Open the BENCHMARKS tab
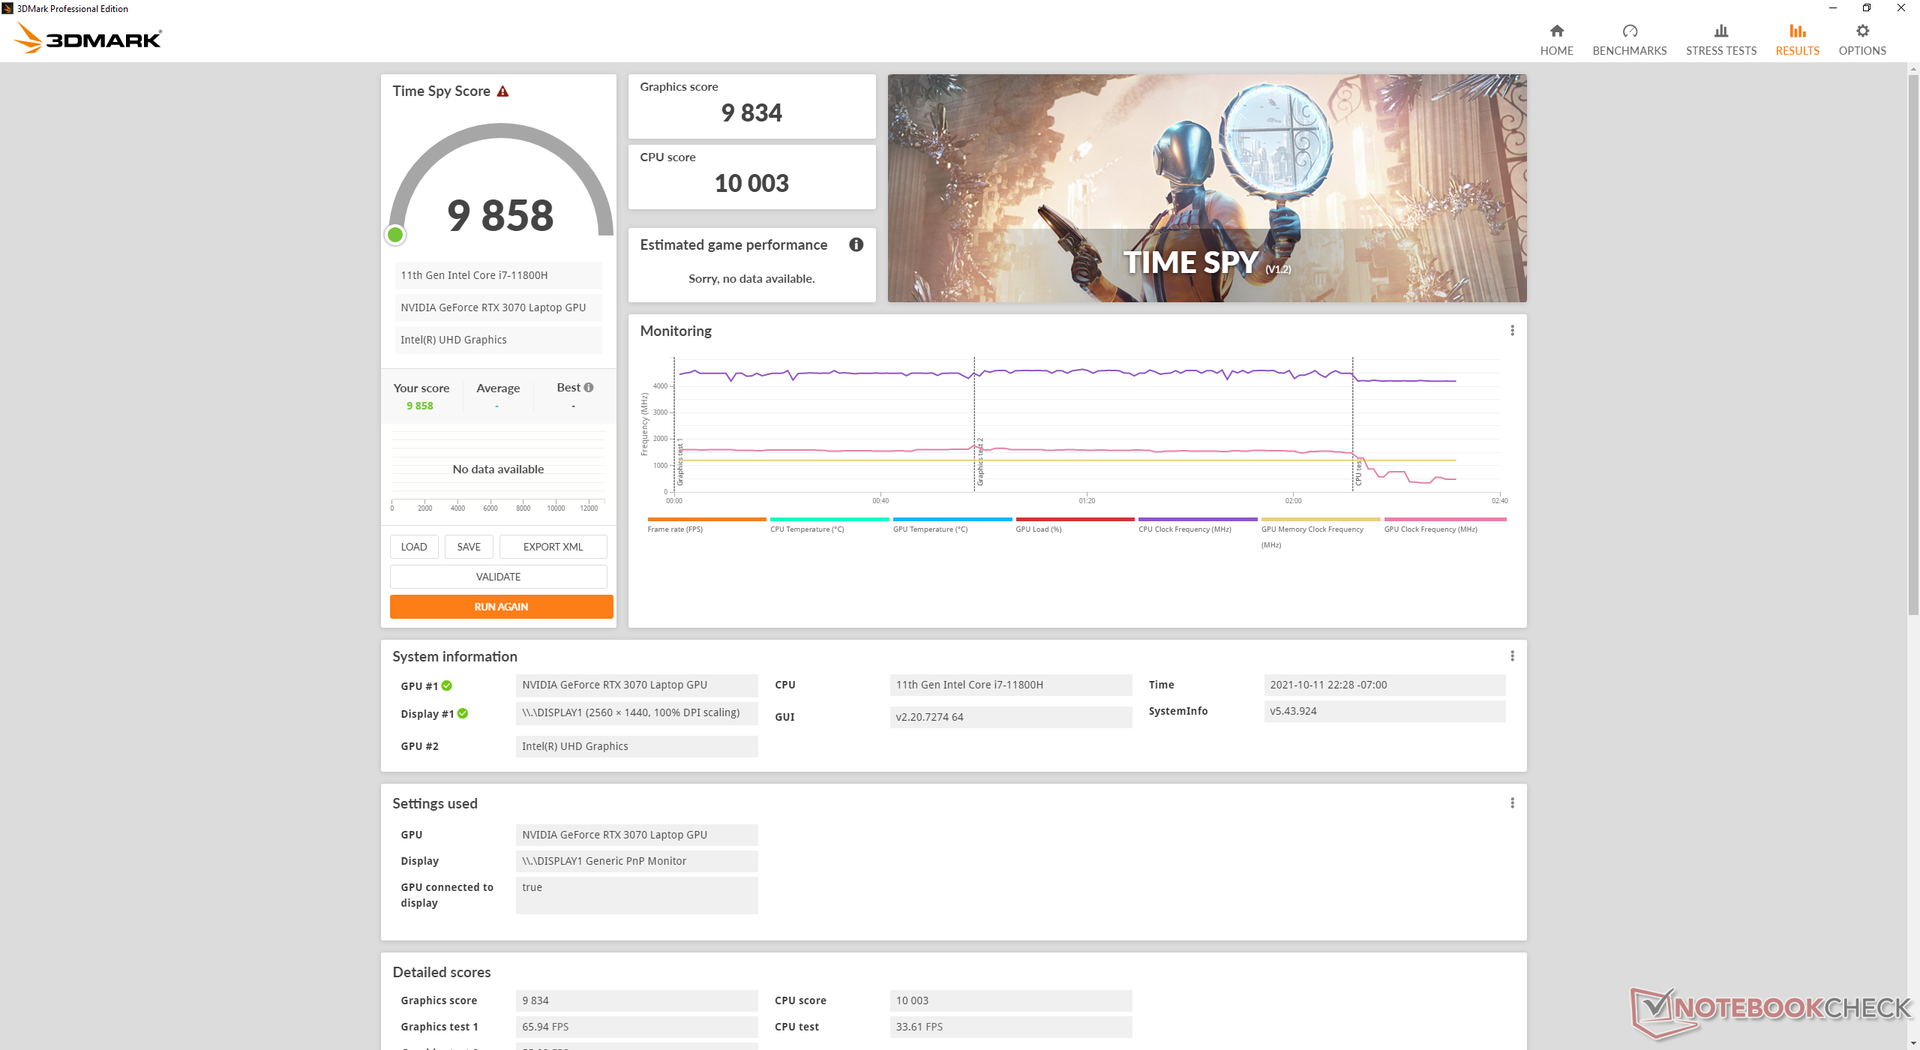This screenshot has height=1050, width=1920. tap(1629, 40)
